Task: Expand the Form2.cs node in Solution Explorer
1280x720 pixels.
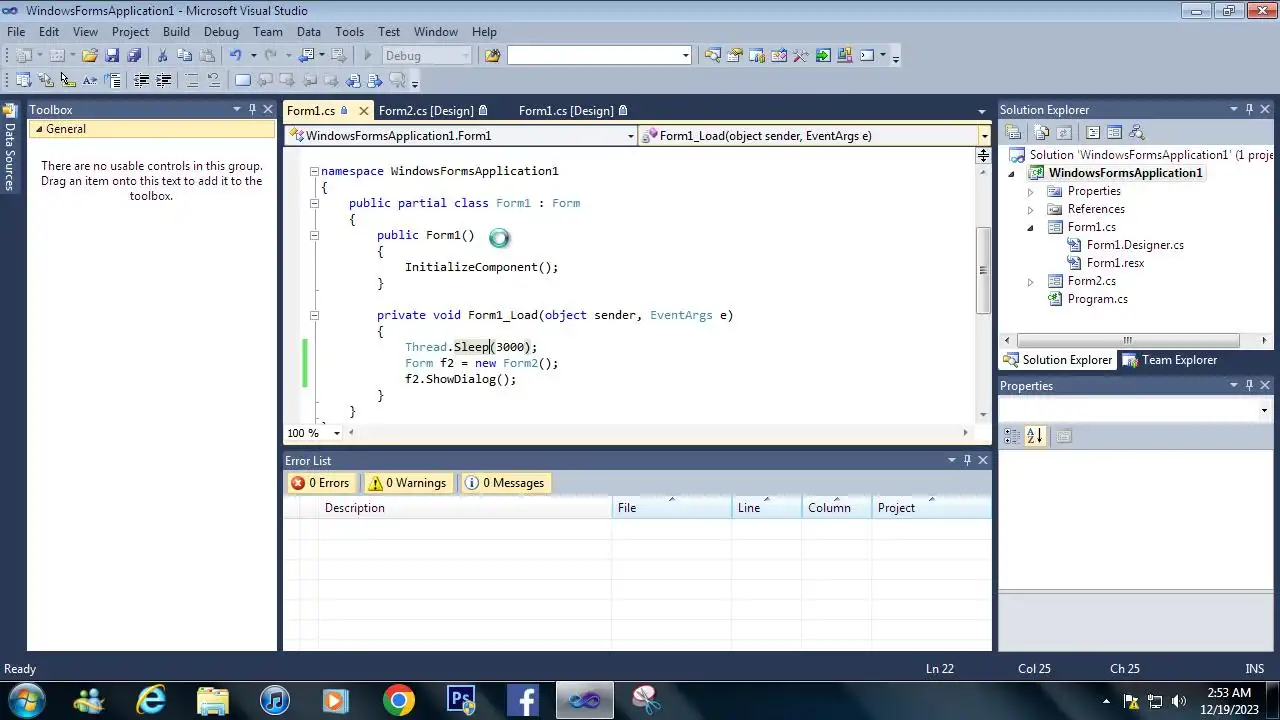Action: coord(1030,281)
